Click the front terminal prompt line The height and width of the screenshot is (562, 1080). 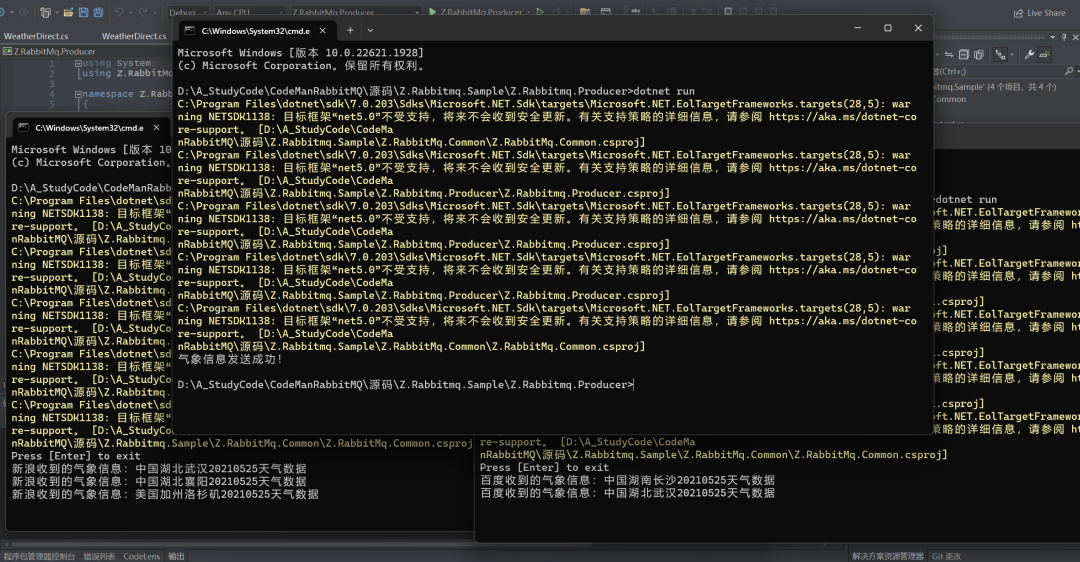click(405, 385)
